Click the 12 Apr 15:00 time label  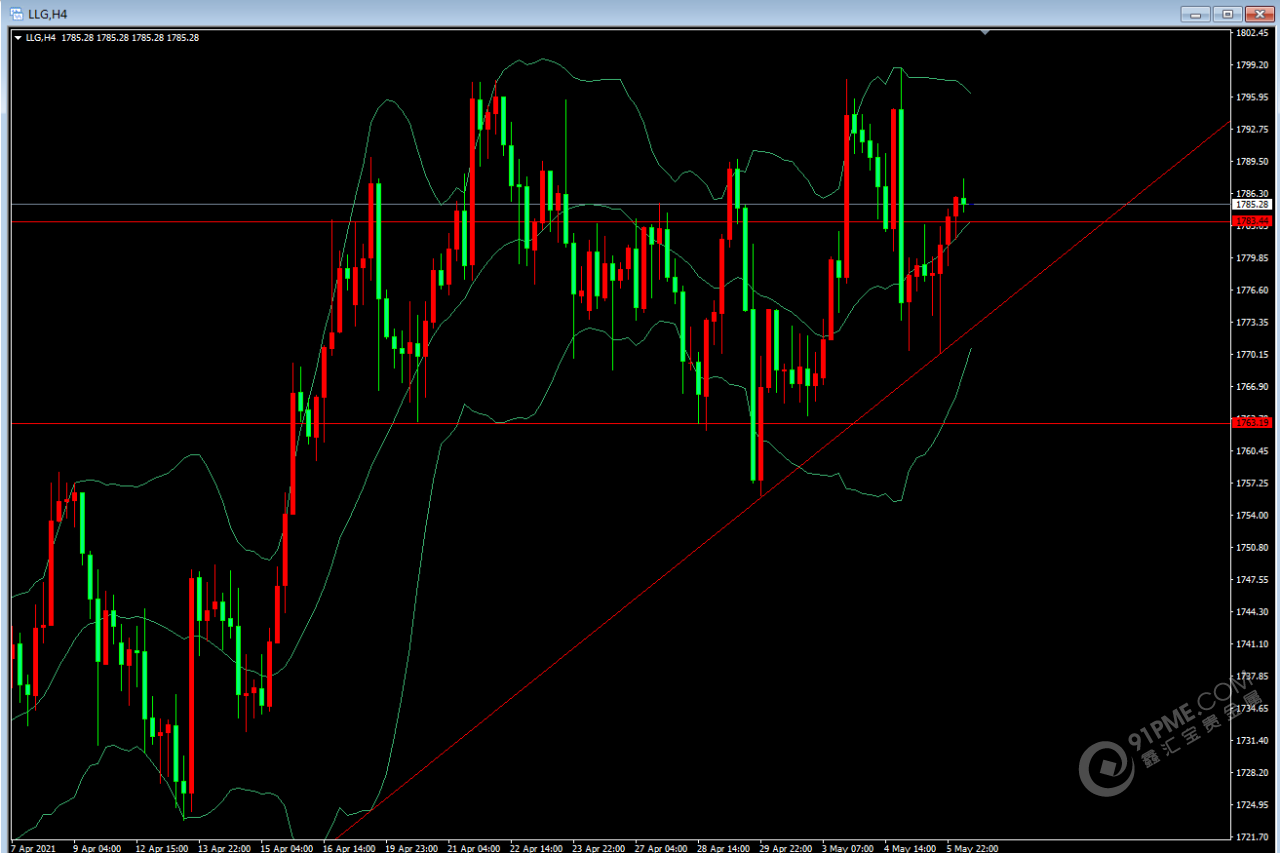pyautogui.click(x=161, y=848)
